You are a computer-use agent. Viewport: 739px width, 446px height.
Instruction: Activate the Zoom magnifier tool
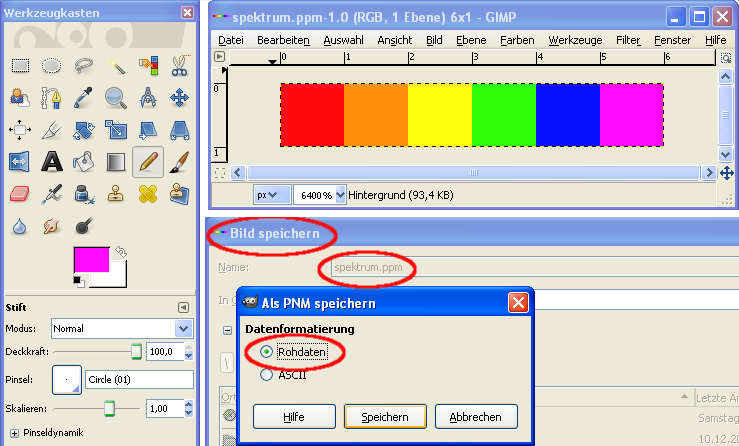(116, 98)
